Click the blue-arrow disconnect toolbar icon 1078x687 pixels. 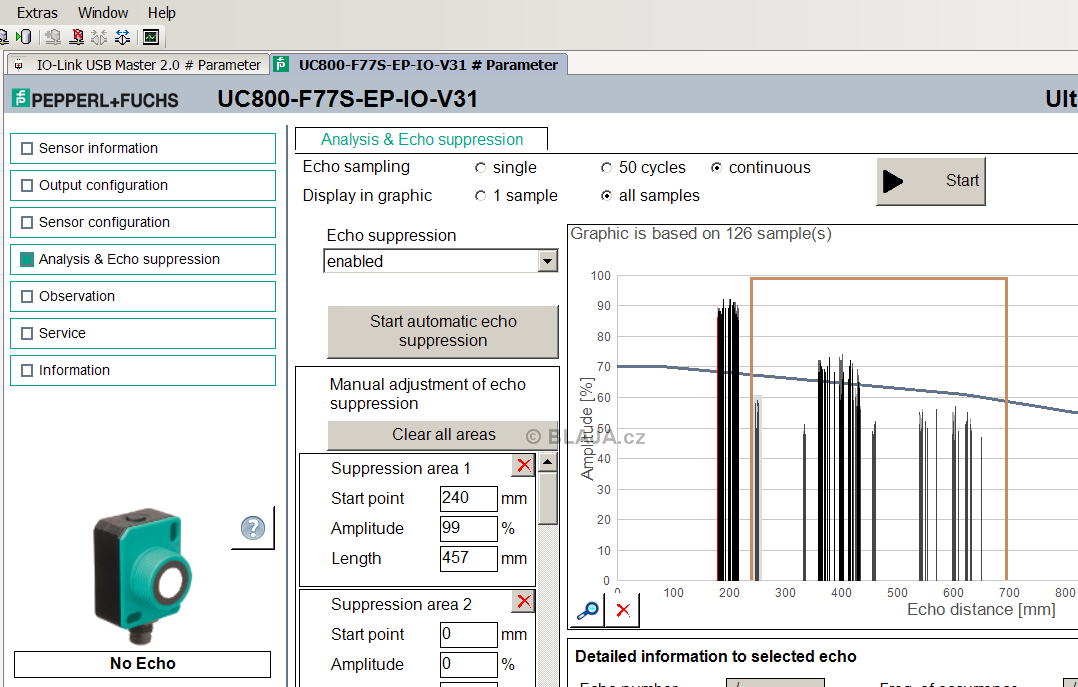(123, 36)
